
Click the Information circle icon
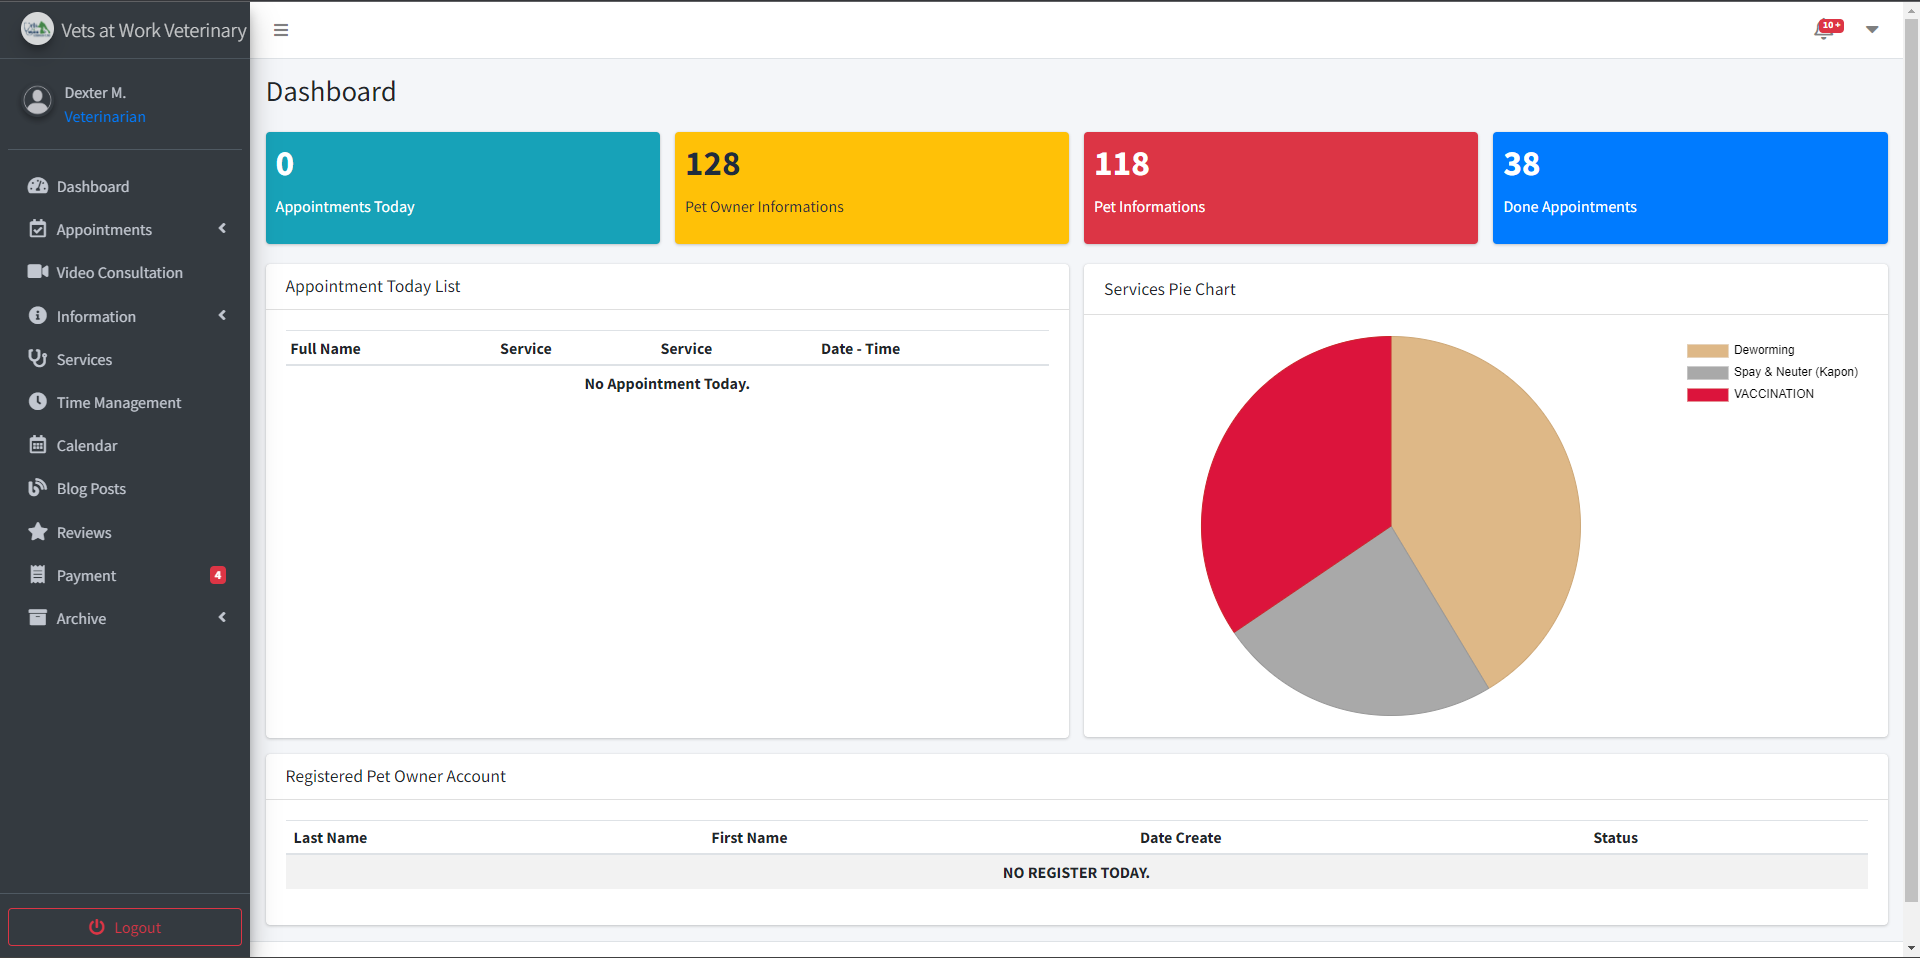coord(38,315)
